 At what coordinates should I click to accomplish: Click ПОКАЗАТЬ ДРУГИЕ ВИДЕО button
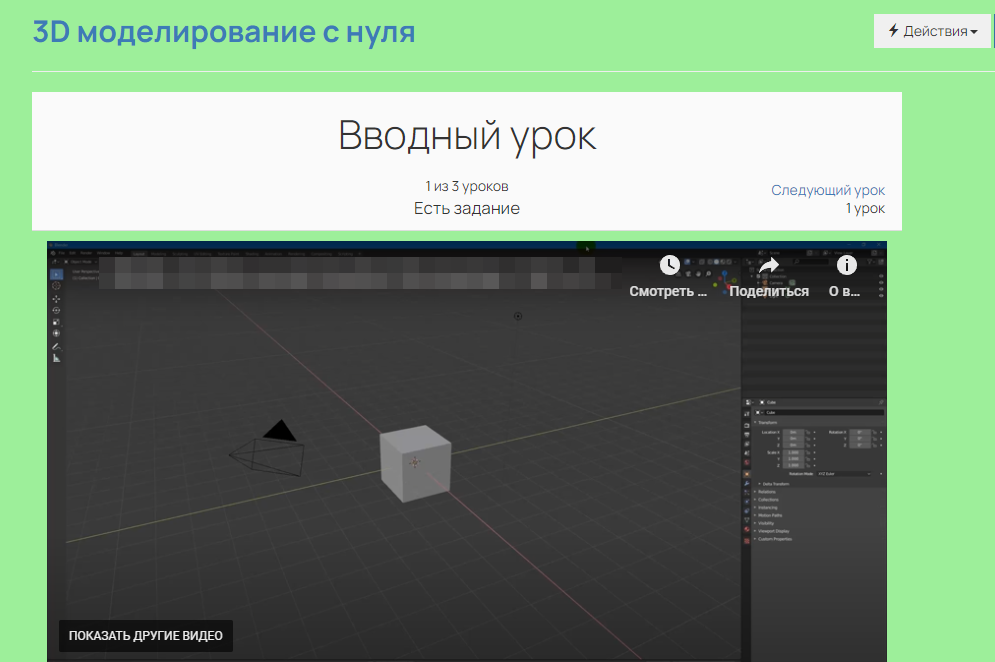[146, 635]
